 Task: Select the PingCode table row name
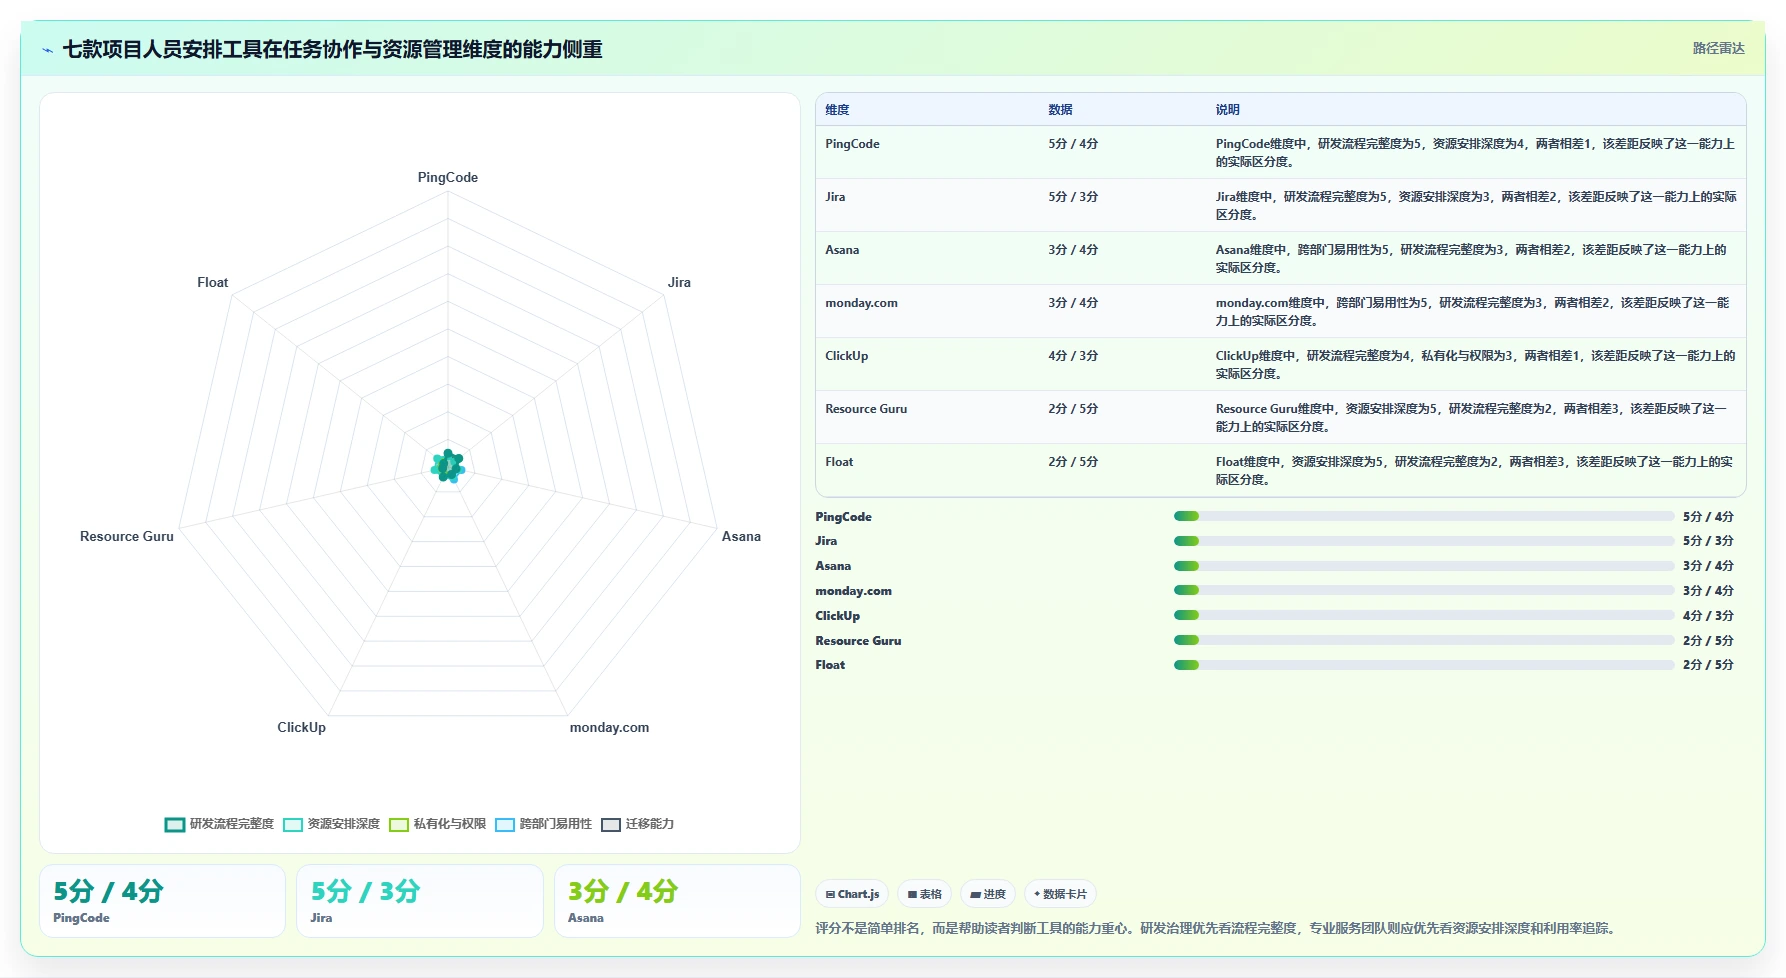tap(852, 144)
